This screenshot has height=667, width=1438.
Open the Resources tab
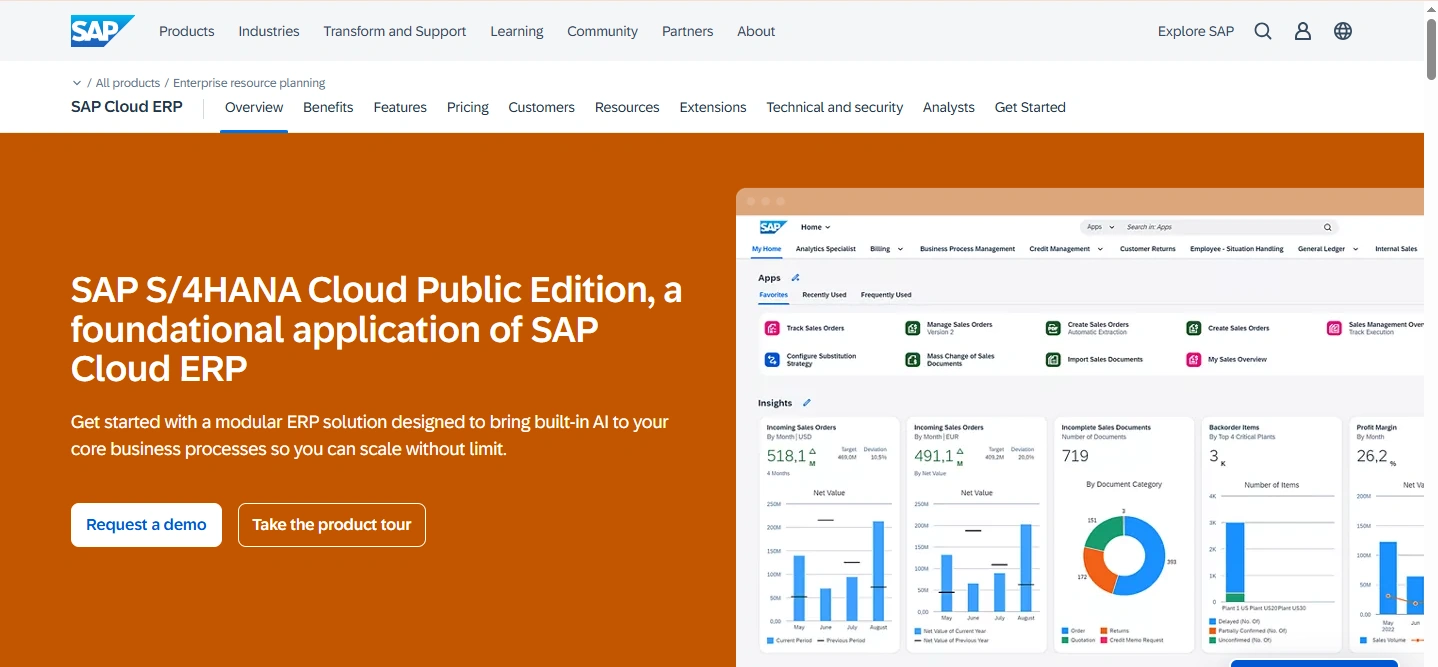627,107
